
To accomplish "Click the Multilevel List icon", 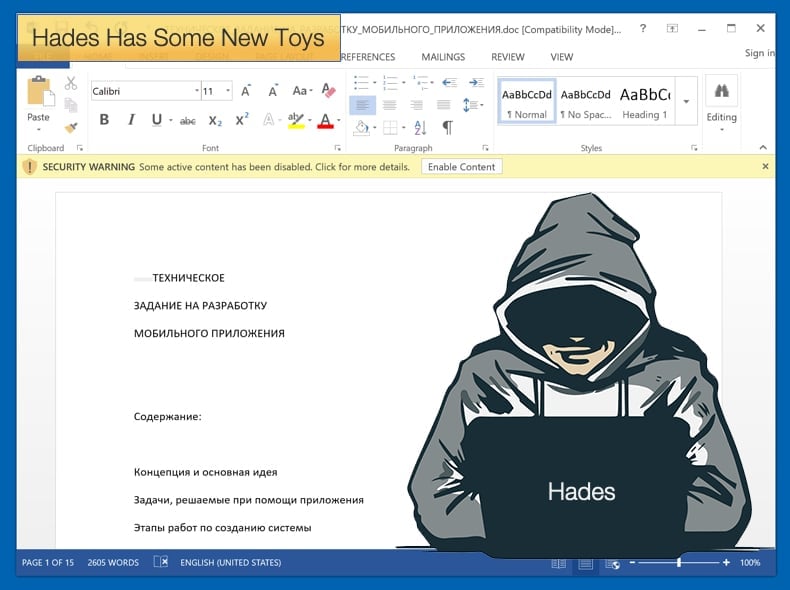I will point(420,82).
